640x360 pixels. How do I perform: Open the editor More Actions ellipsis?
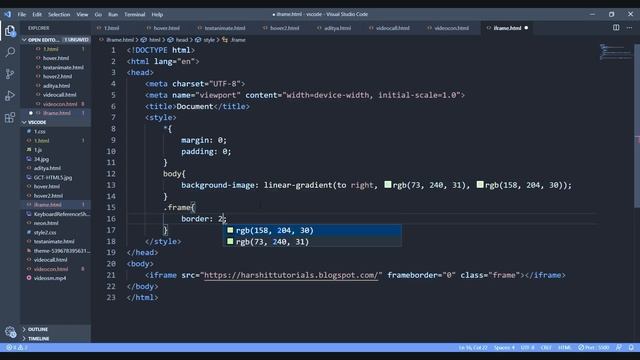pos(629,28)
